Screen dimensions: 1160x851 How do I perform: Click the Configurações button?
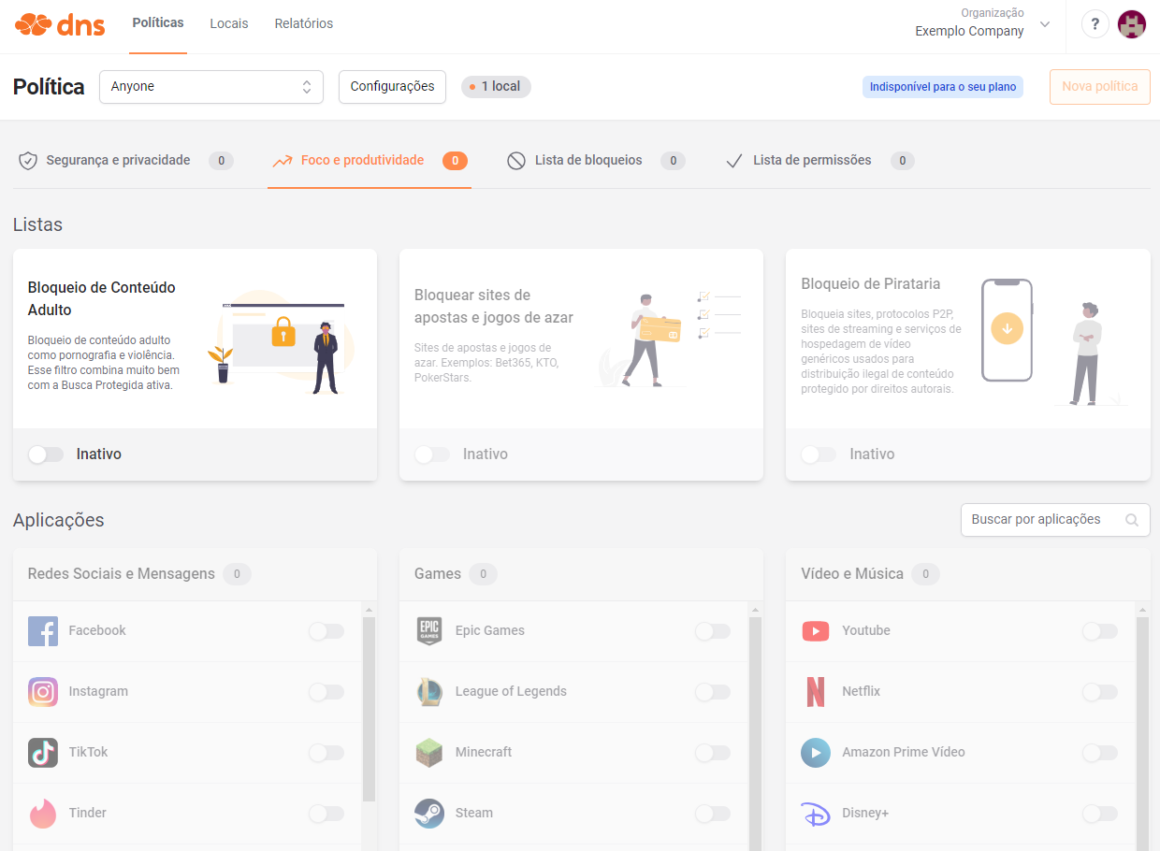pyautogui.click(x=392, y=87)
